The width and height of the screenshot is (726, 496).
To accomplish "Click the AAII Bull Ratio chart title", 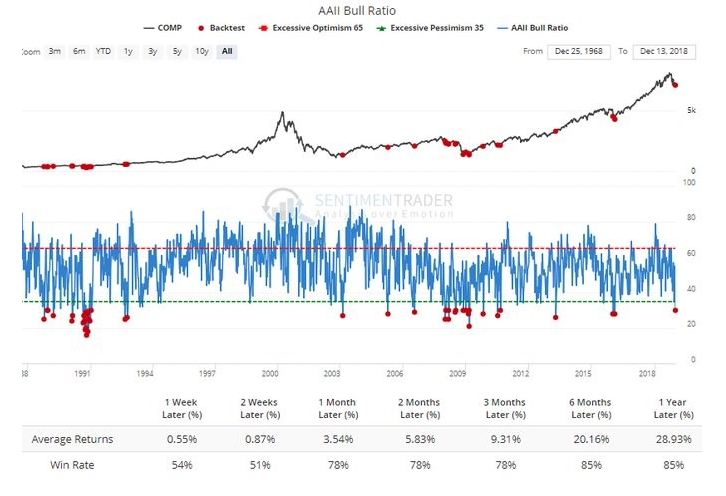I will coord(362,10).
